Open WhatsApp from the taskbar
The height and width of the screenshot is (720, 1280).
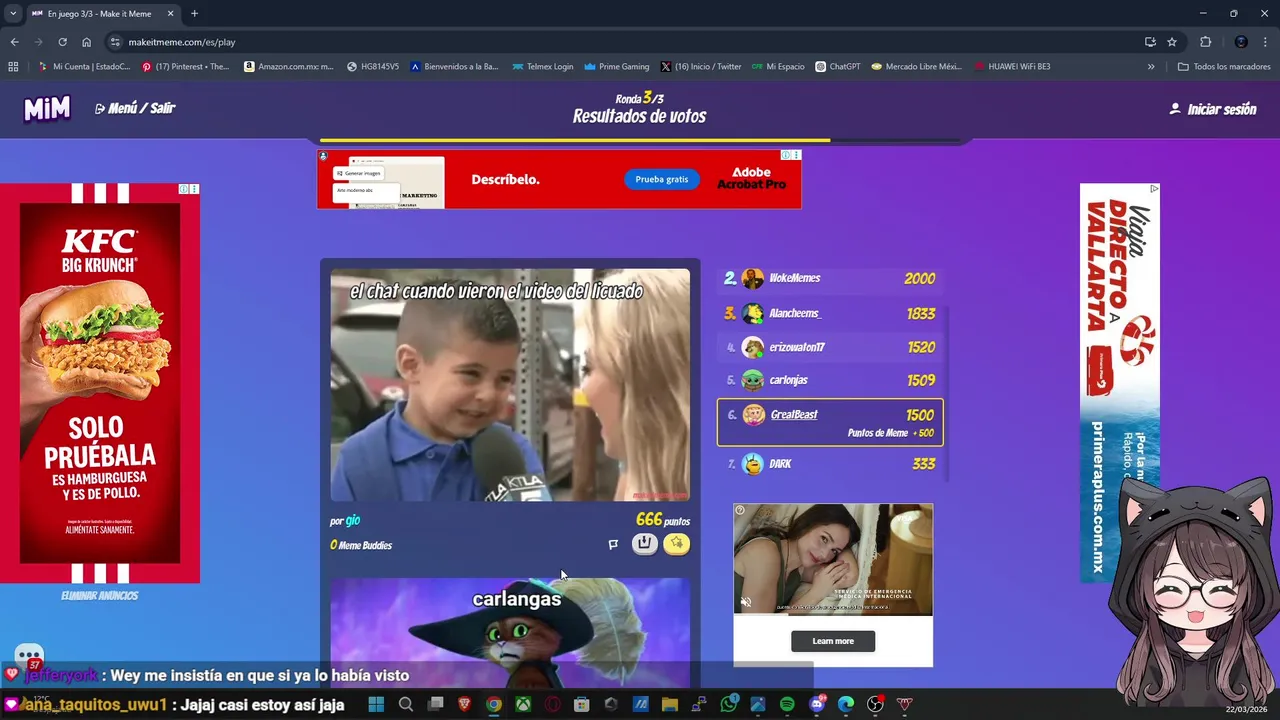coord(728,705)
